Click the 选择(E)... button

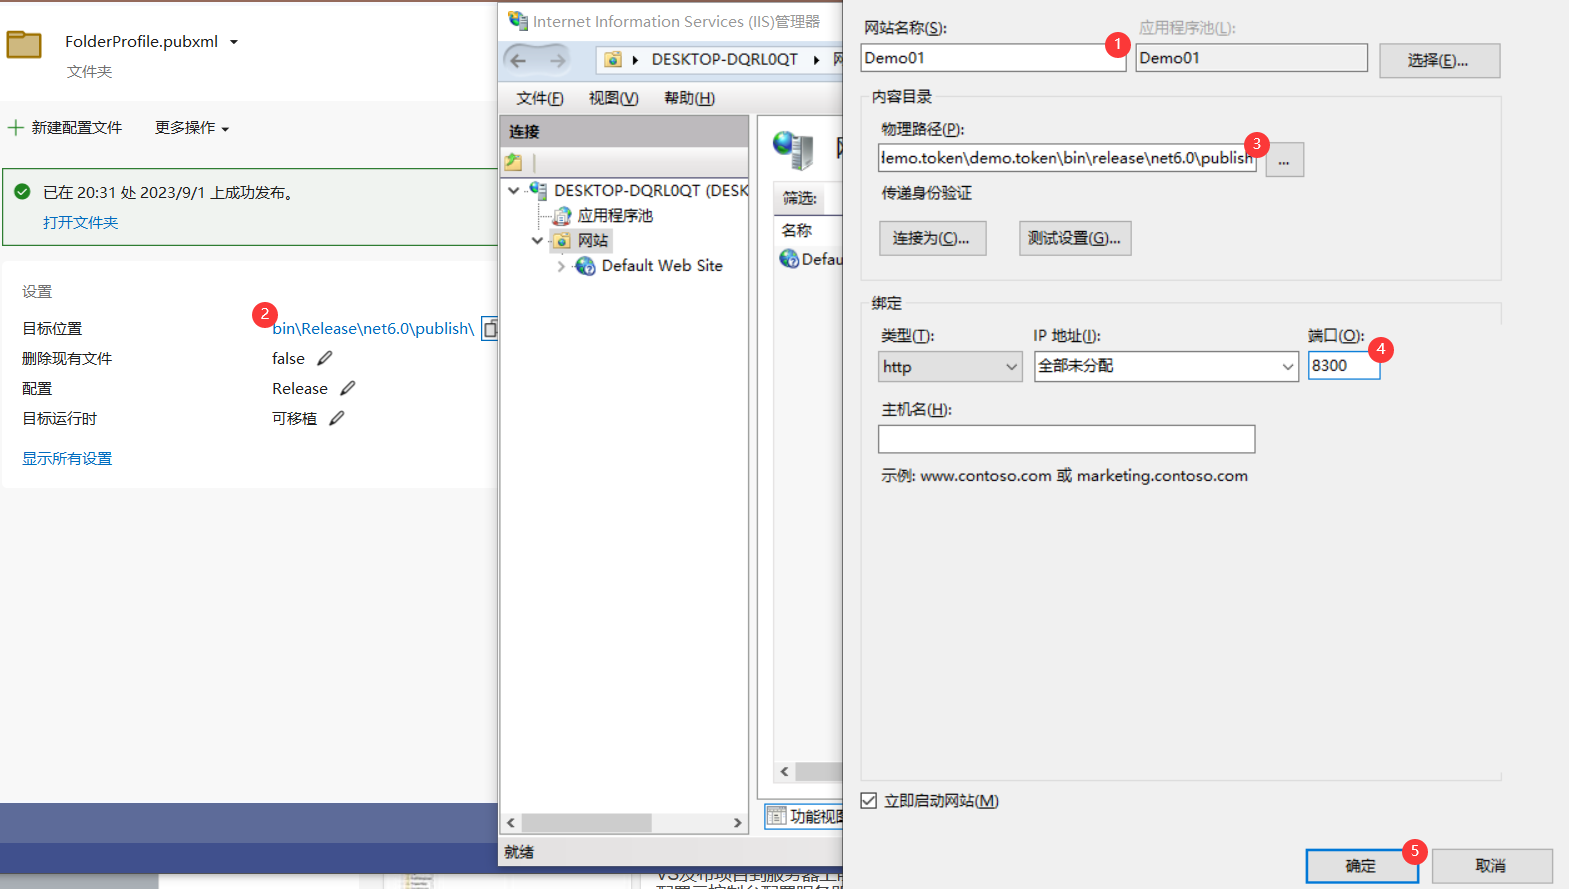click(1439, 60)
